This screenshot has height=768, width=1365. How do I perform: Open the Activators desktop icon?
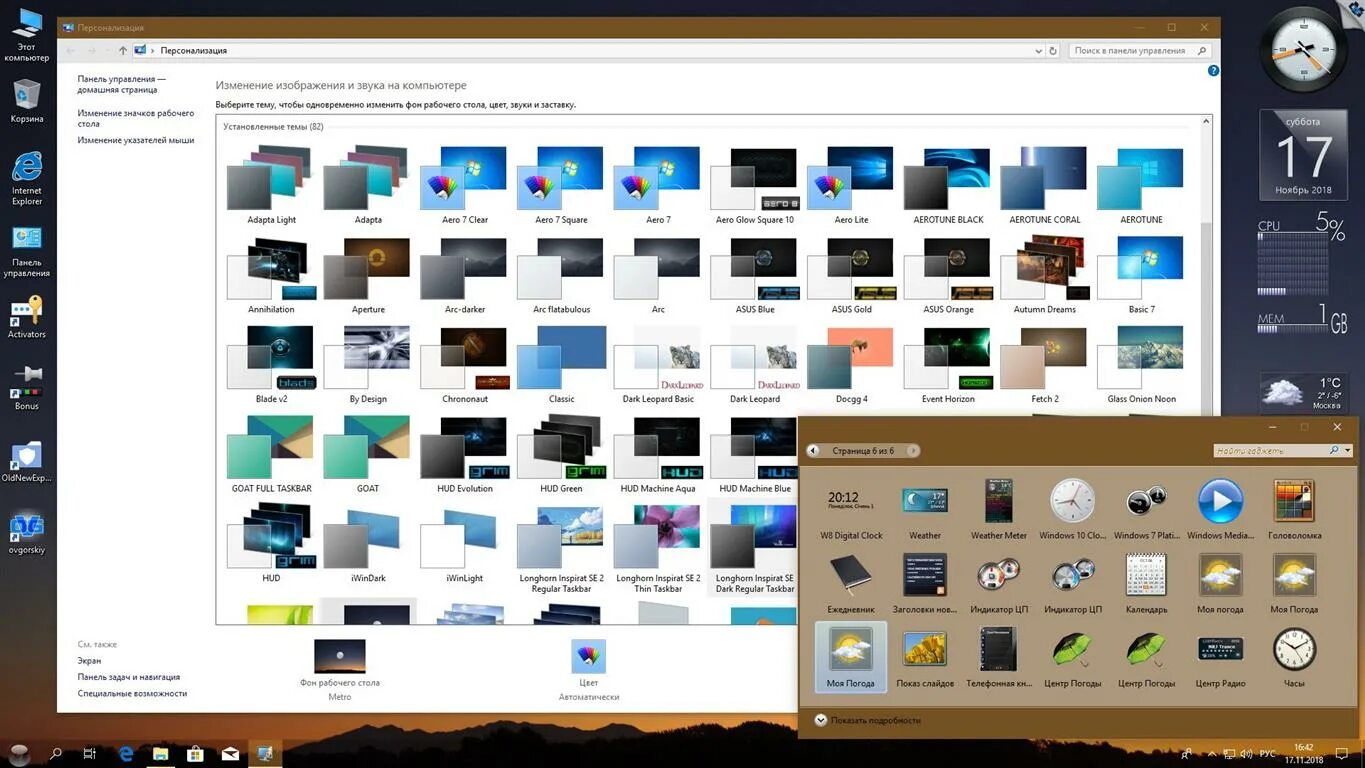[27, 317]
